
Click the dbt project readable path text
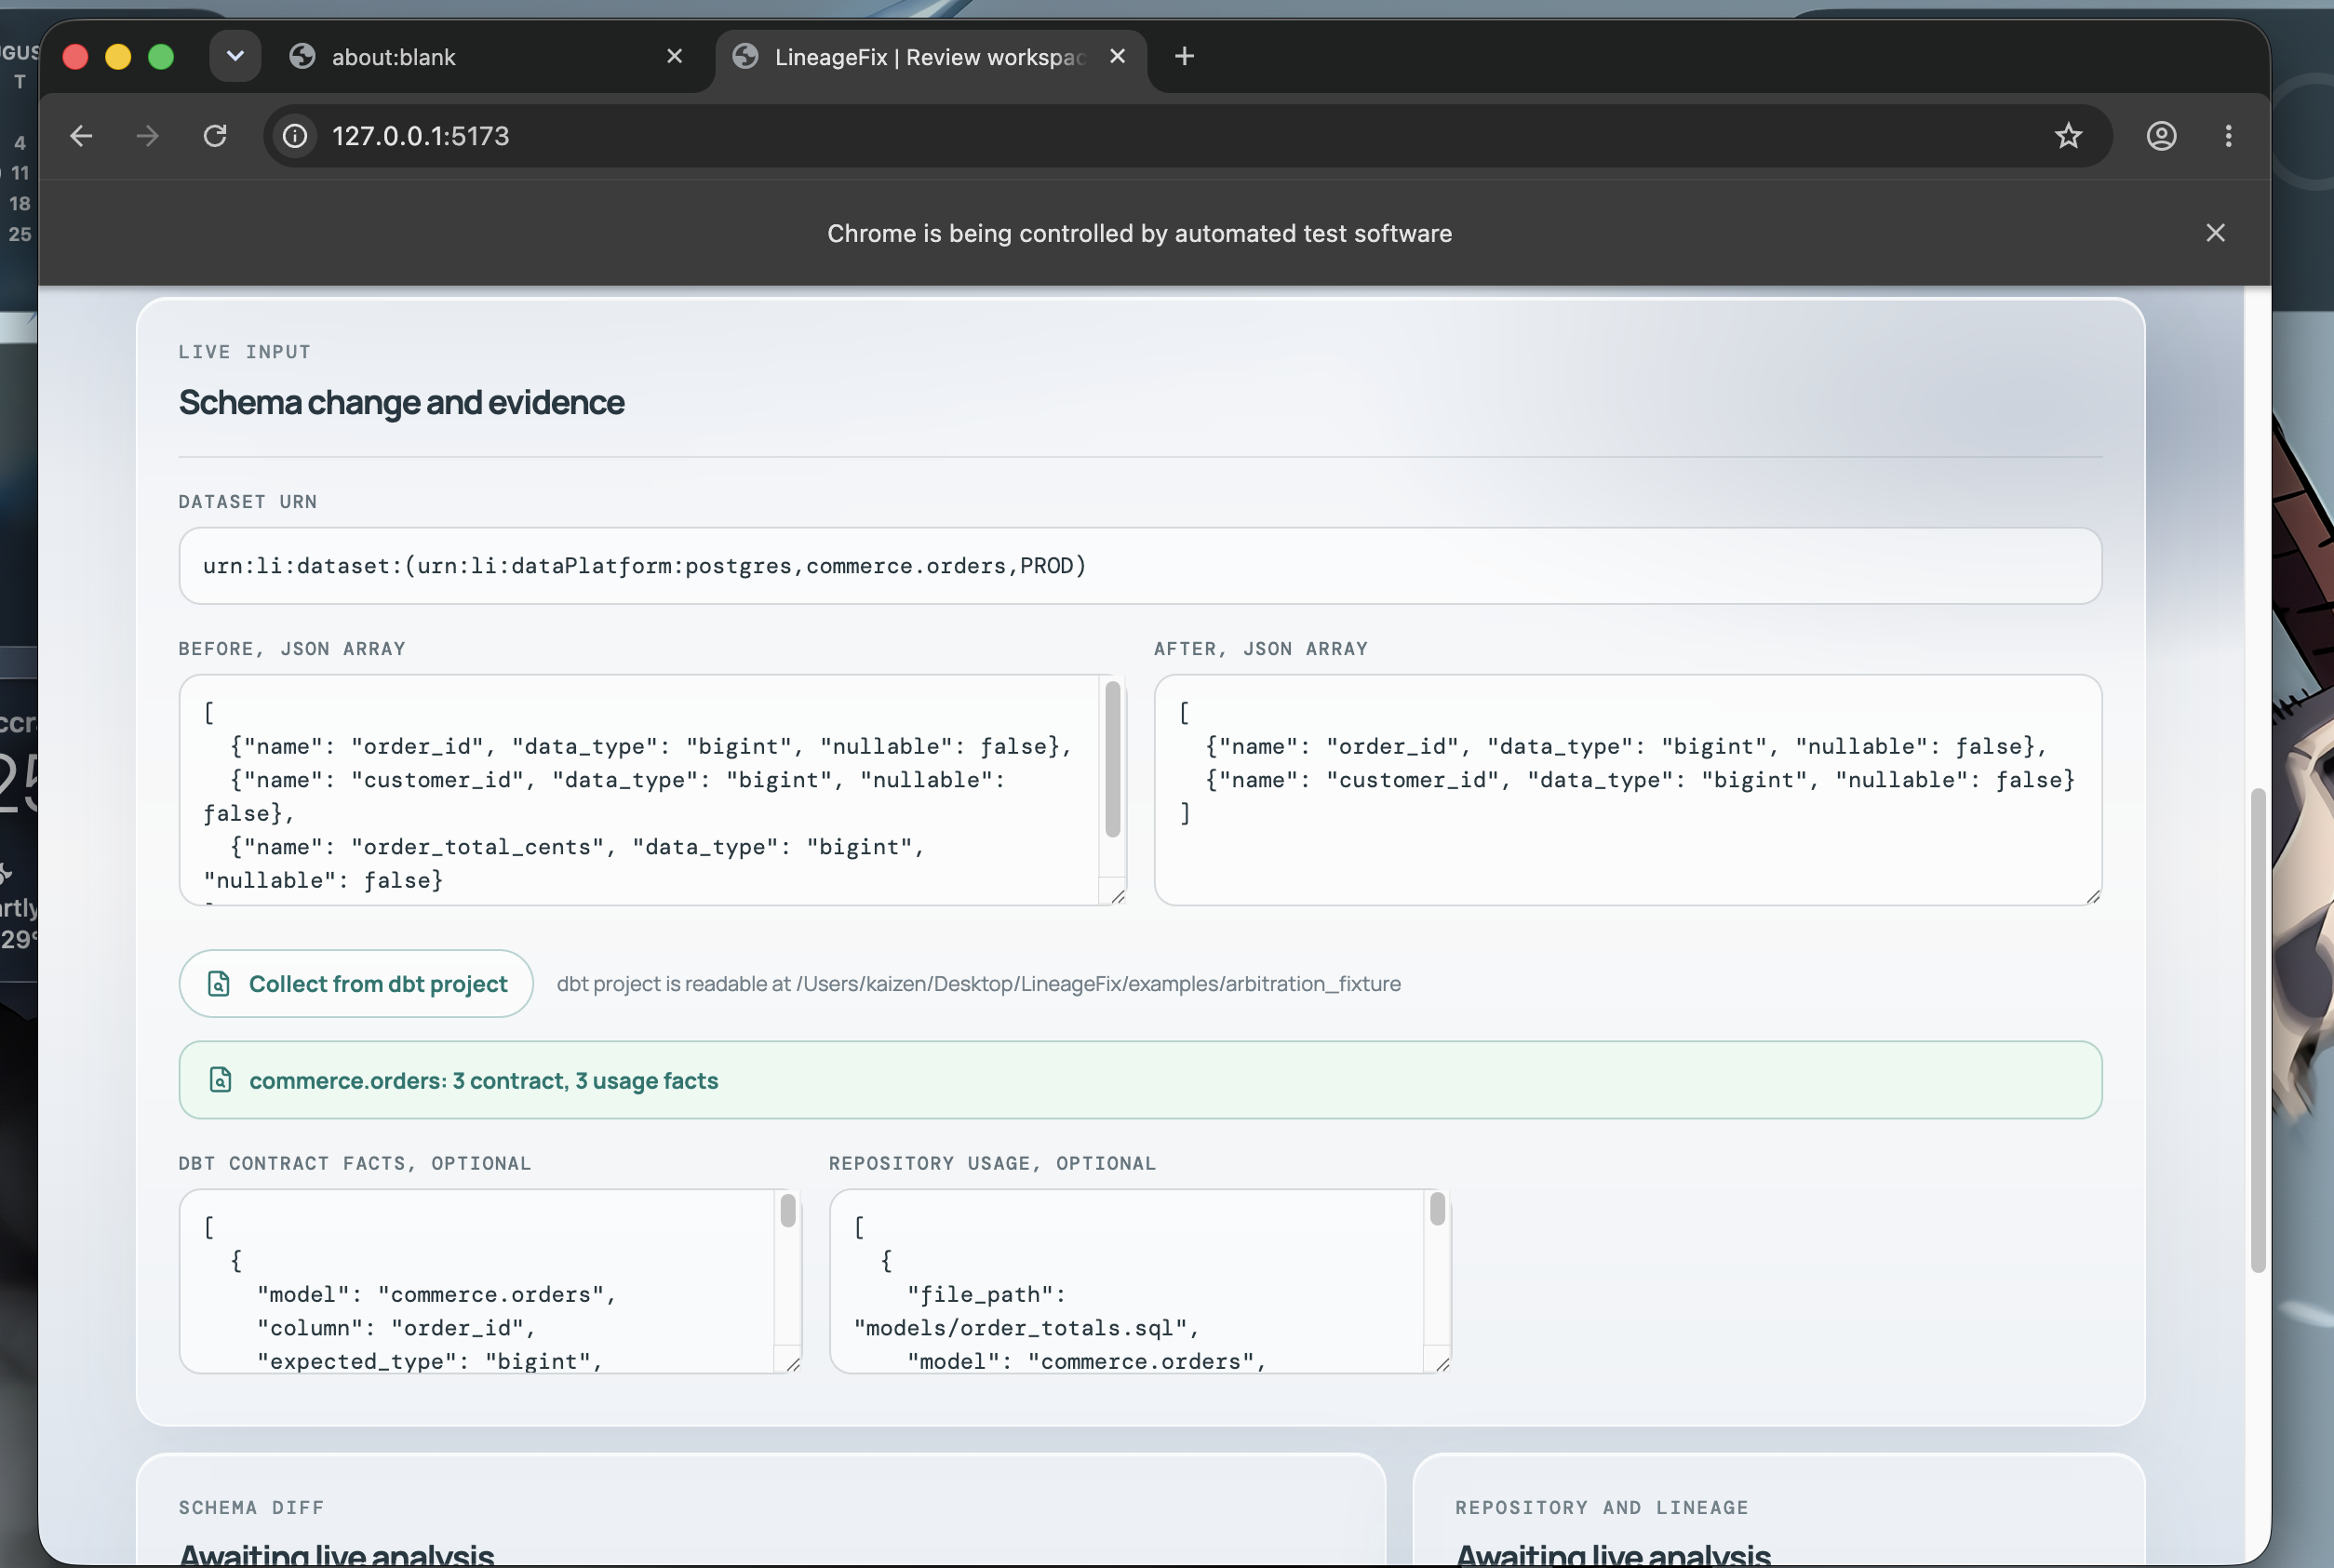pos(978,984)
